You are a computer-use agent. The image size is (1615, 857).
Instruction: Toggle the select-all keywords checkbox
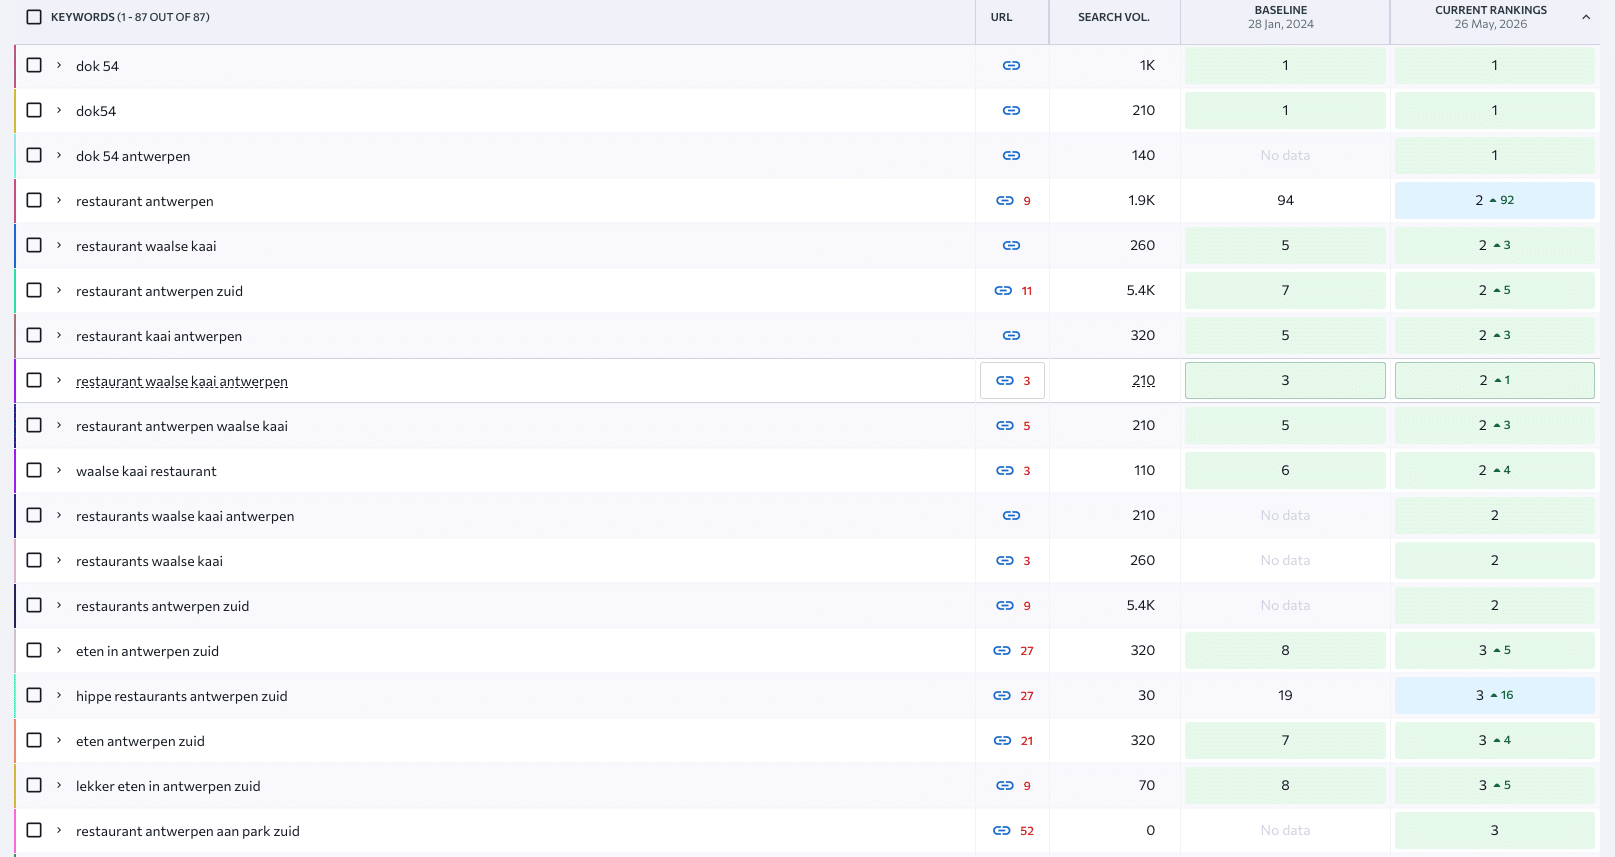[34, 17]
